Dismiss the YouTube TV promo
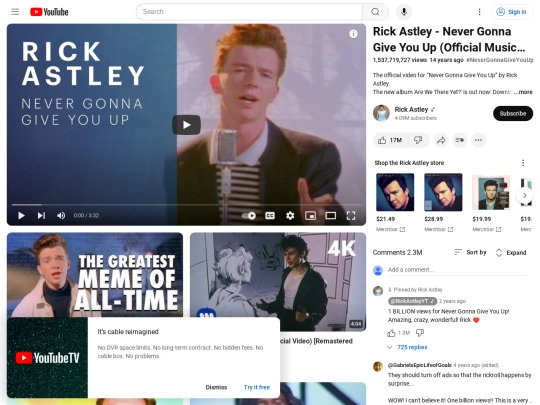Image resolution: width=540 pixels, height=405 pixels. click(216, 387)
